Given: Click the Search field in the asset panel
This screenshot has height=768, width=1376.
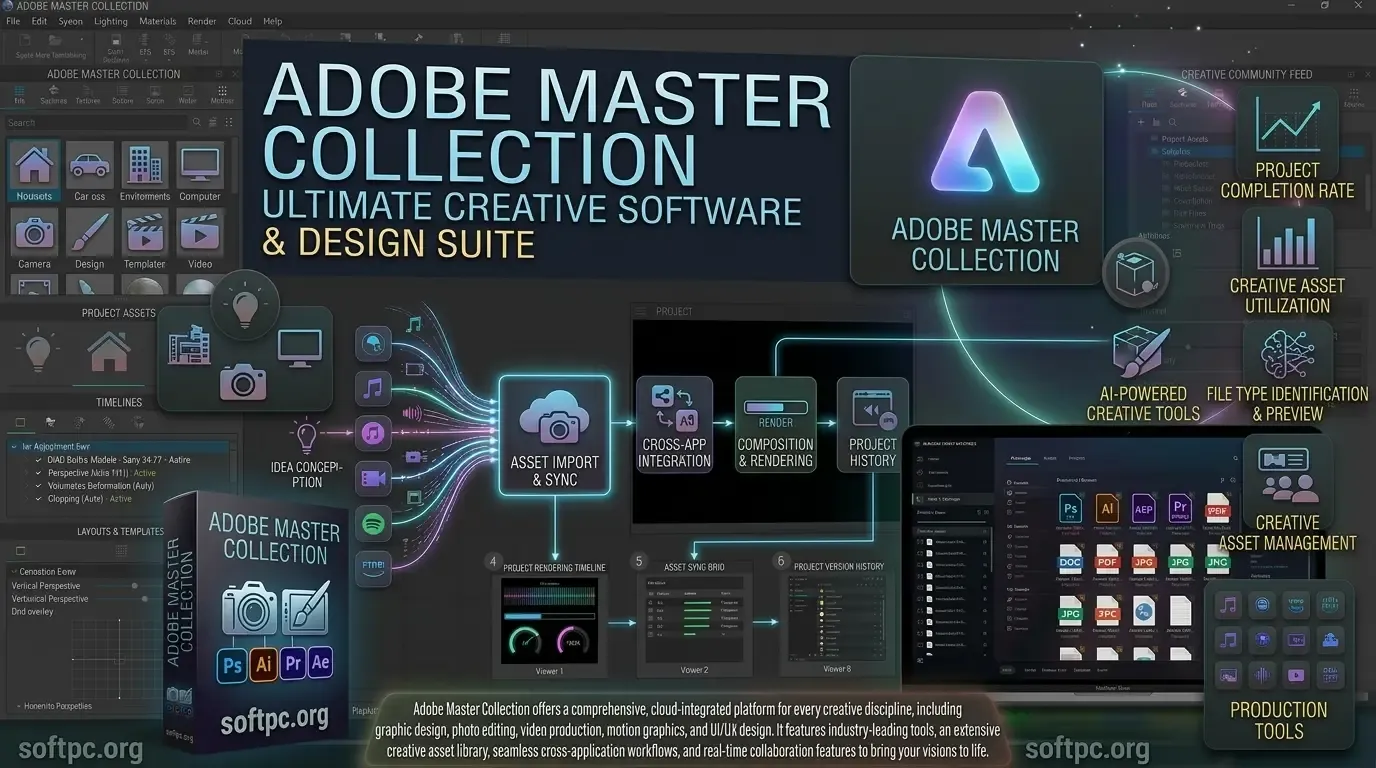Looking at the screenshot, I should point(95,122).
